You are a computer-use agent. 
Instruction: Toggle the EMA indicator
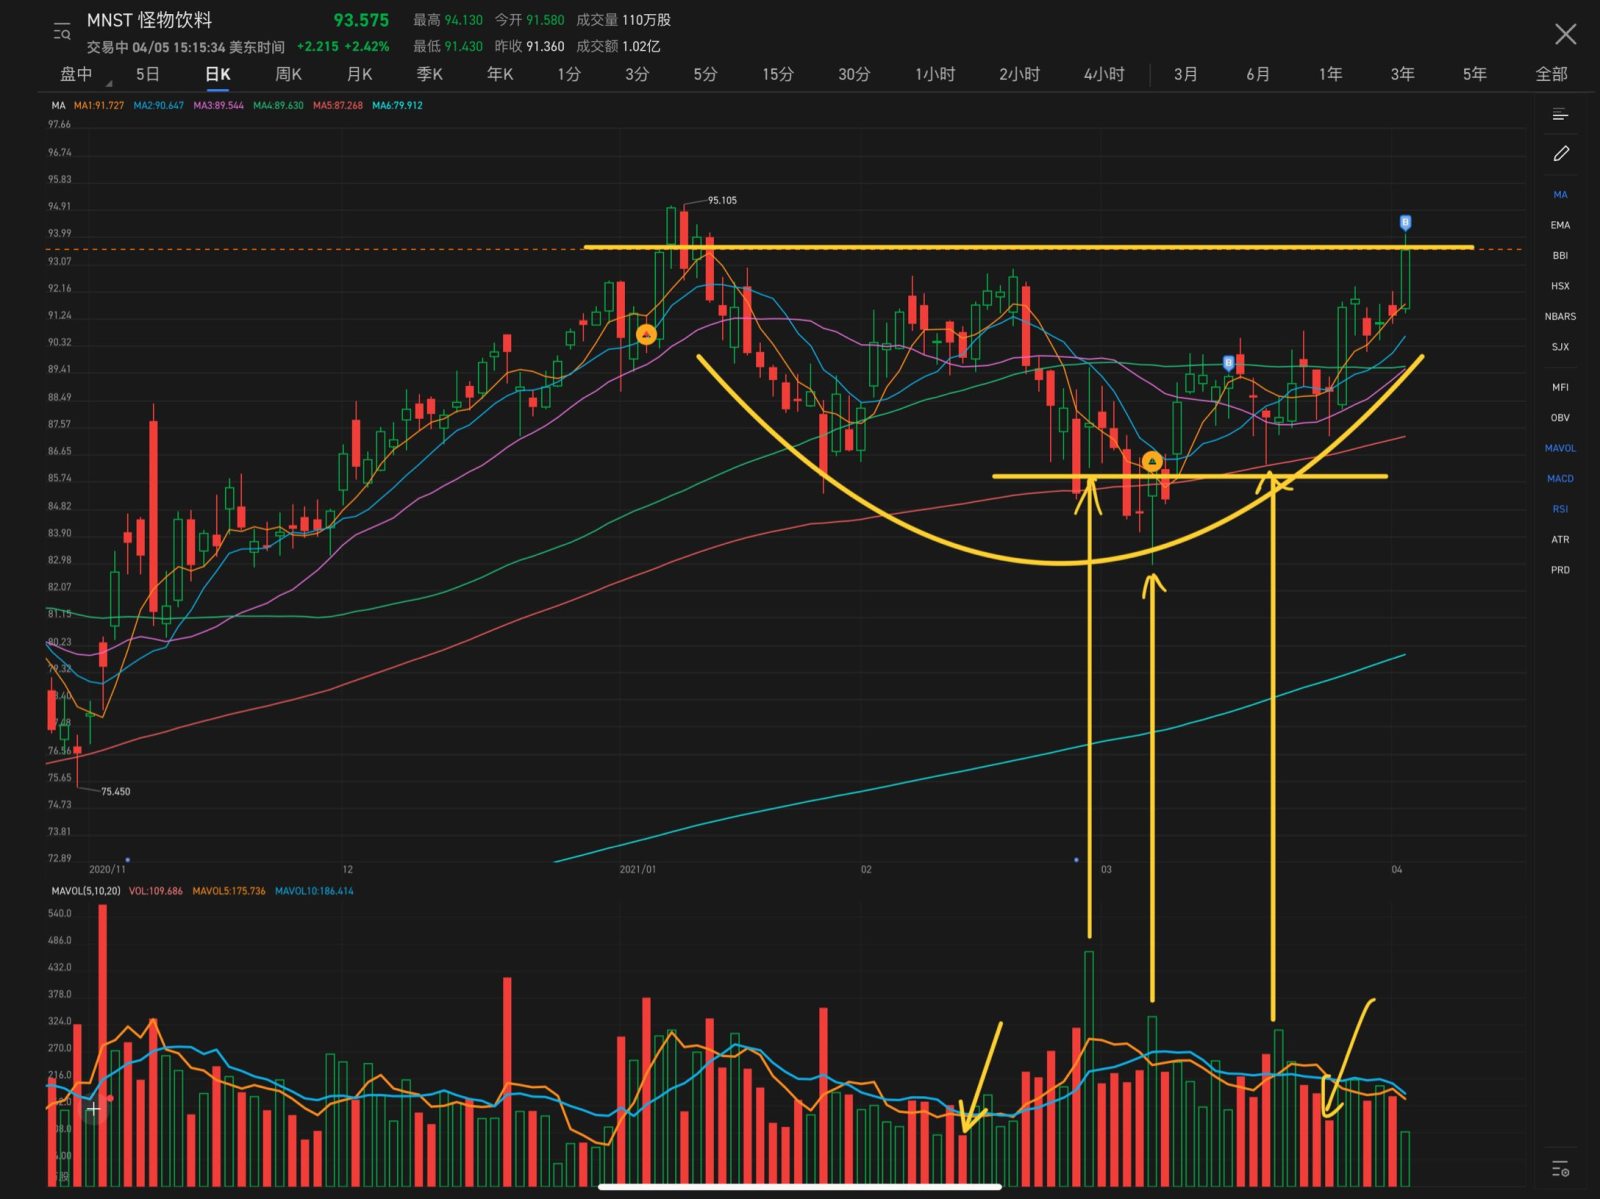point(1560,225)
